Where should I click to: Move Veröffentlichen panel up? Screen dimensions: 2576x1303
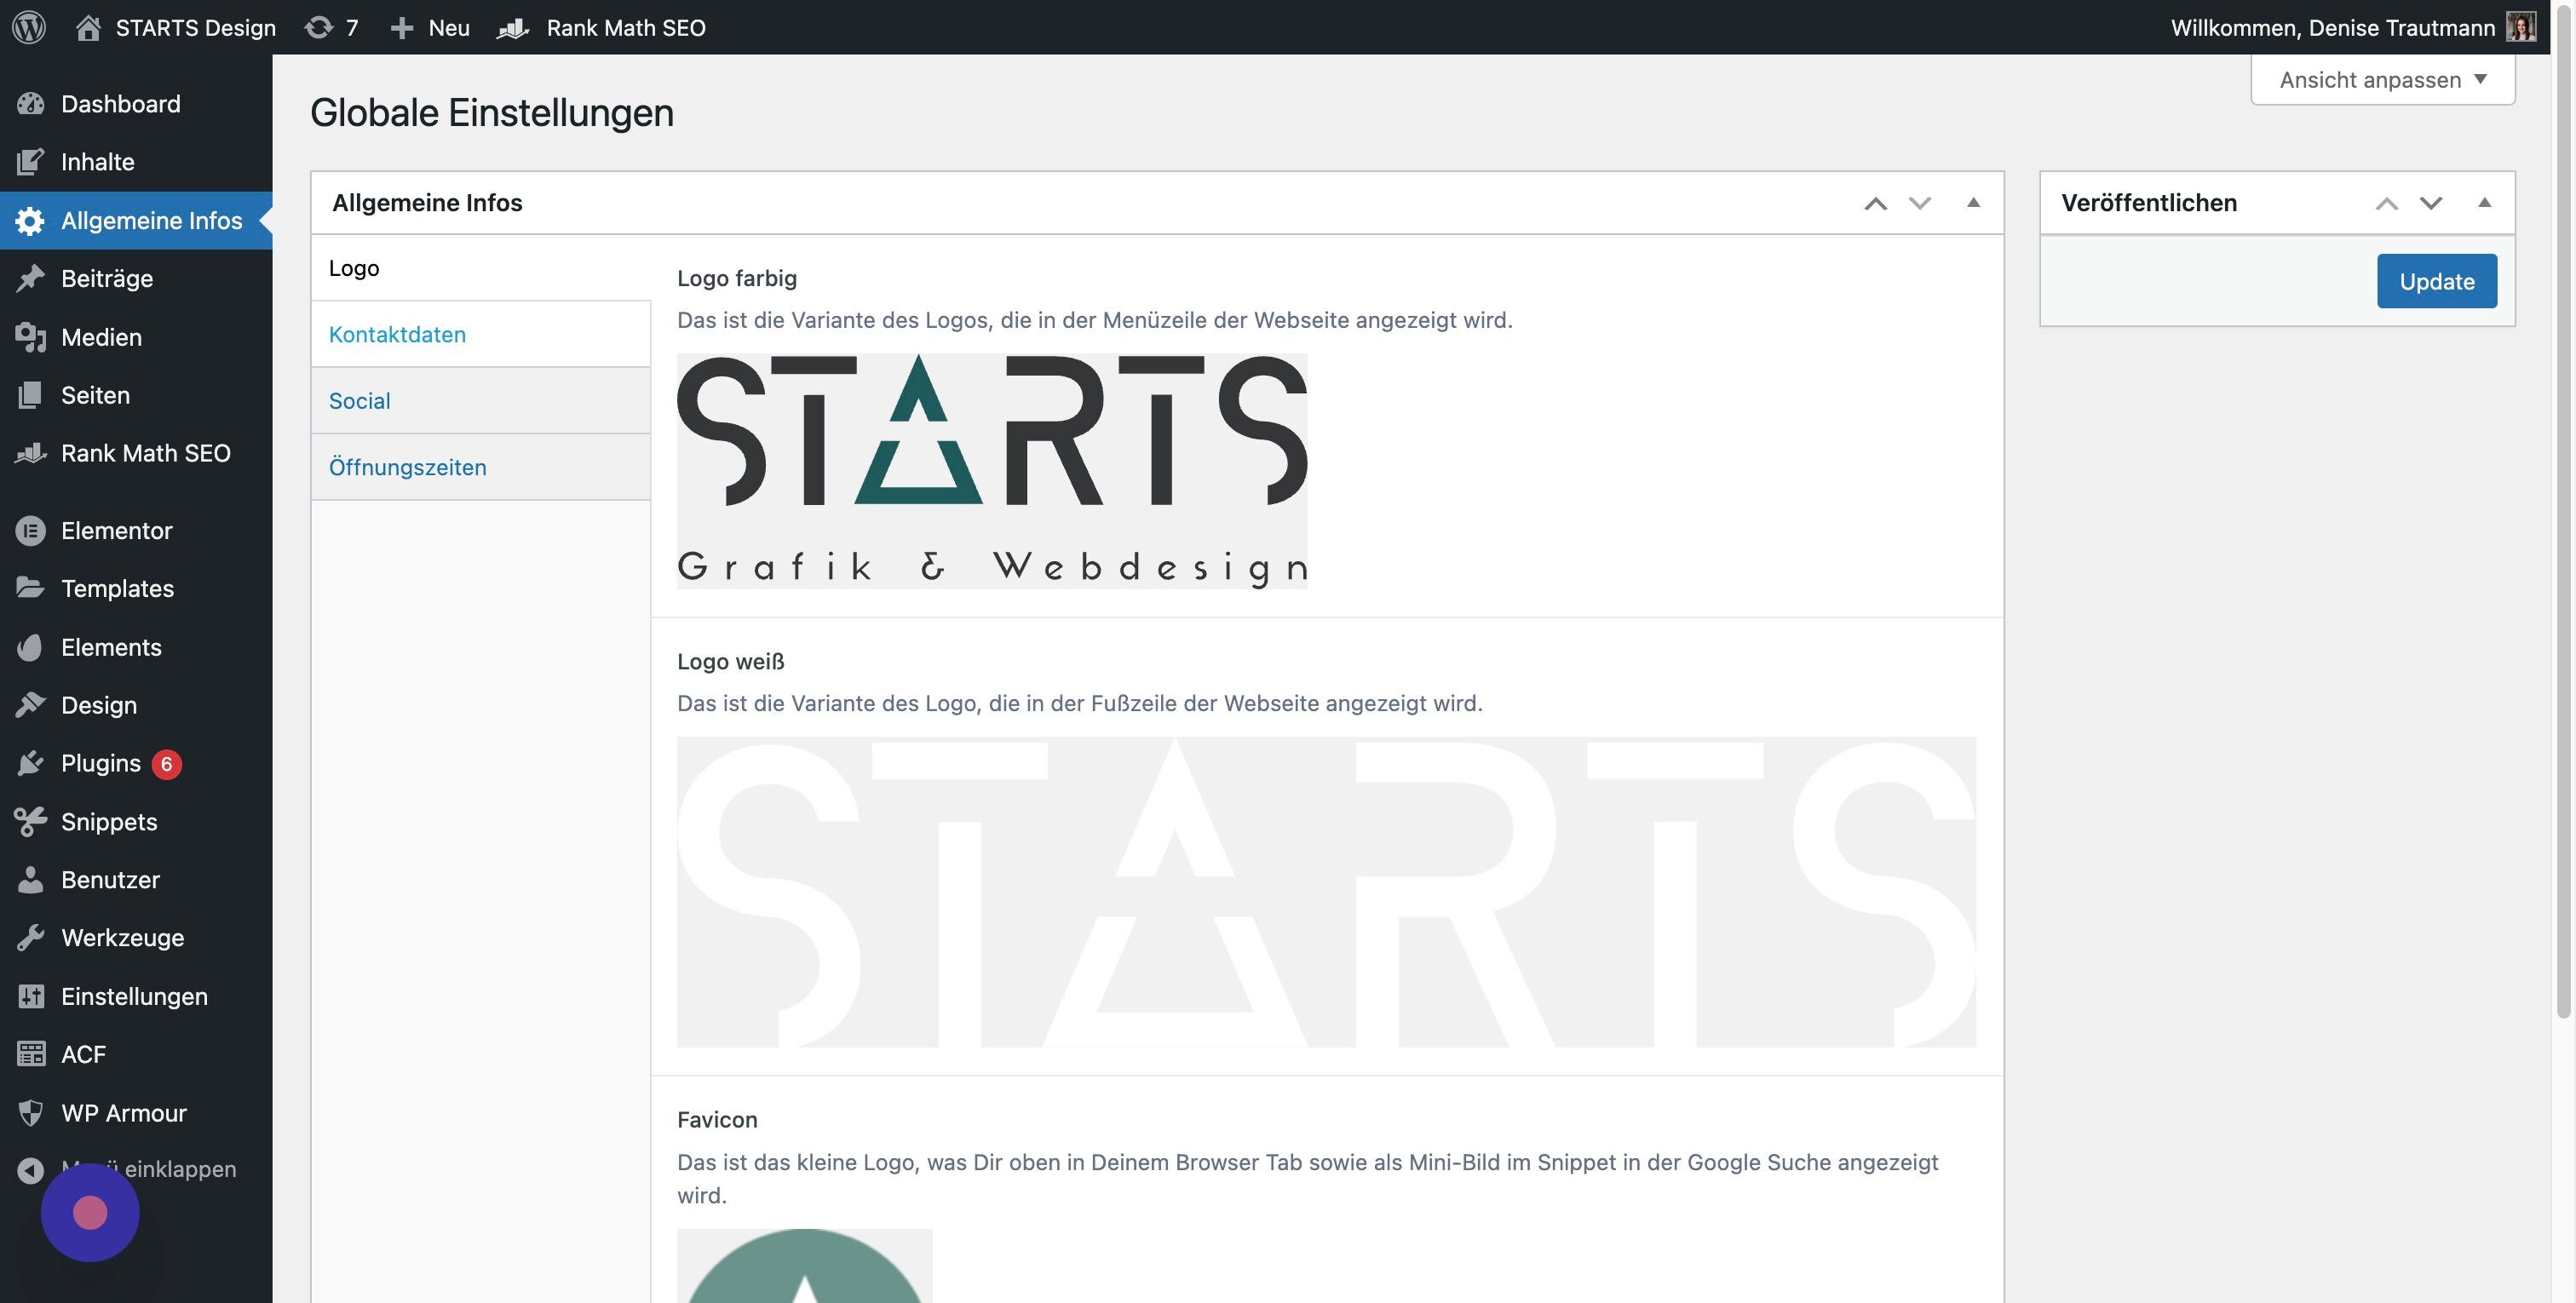click(2386, 203)
